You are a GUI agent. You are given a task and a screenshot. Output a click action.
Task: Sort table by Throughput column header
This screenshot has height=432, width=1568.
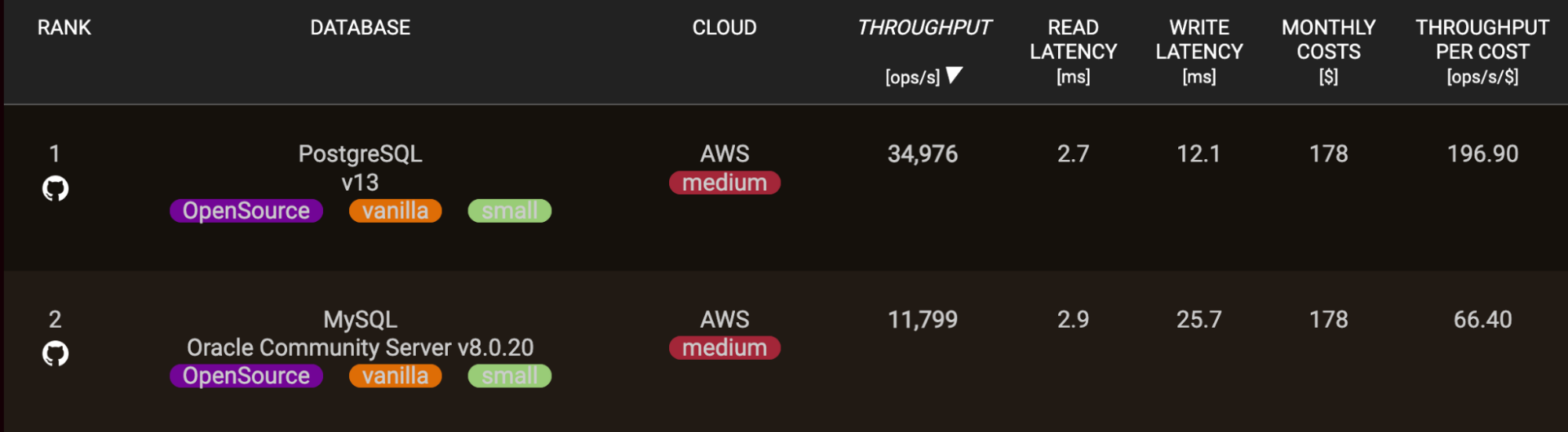pyautogui.click(x=924, y=28)
